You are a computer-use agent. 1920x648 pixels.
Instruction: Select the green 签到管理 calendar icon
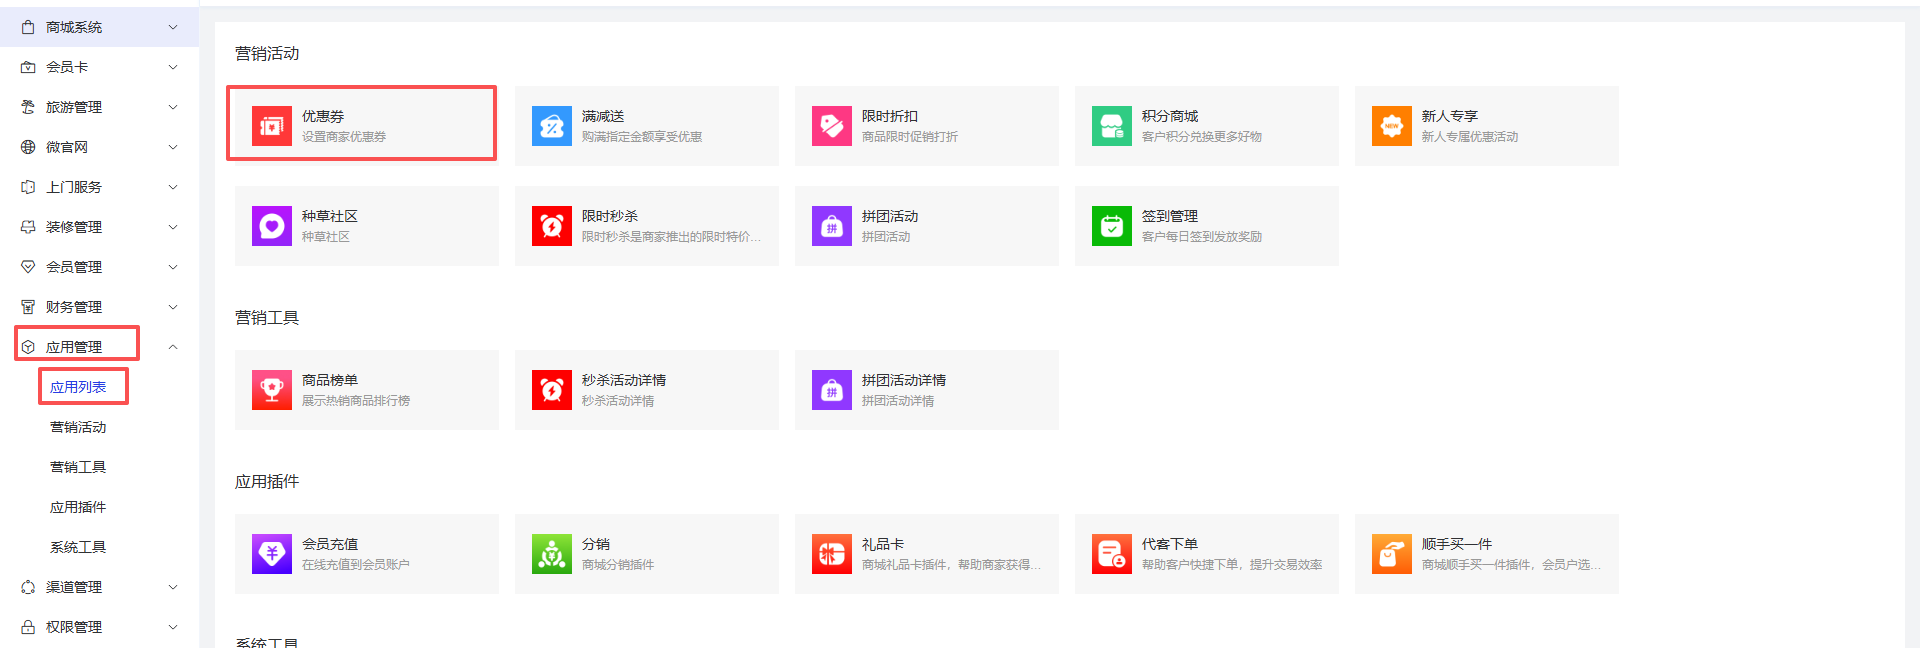[x=1111, y=226]
